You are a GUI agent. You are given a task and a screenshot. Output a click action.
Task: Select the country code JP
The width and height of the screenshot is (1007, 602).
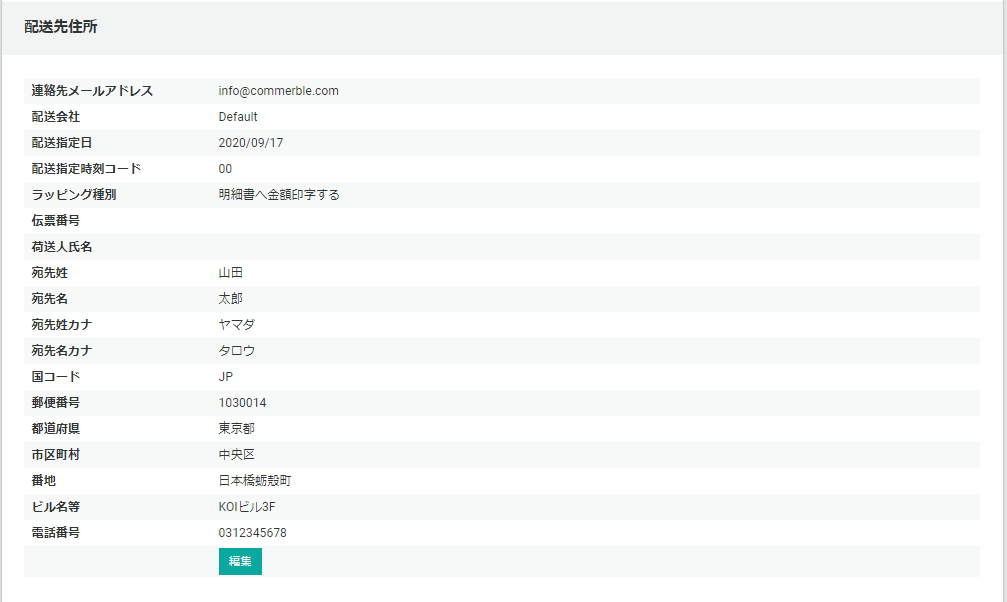(x=225, y=376)
